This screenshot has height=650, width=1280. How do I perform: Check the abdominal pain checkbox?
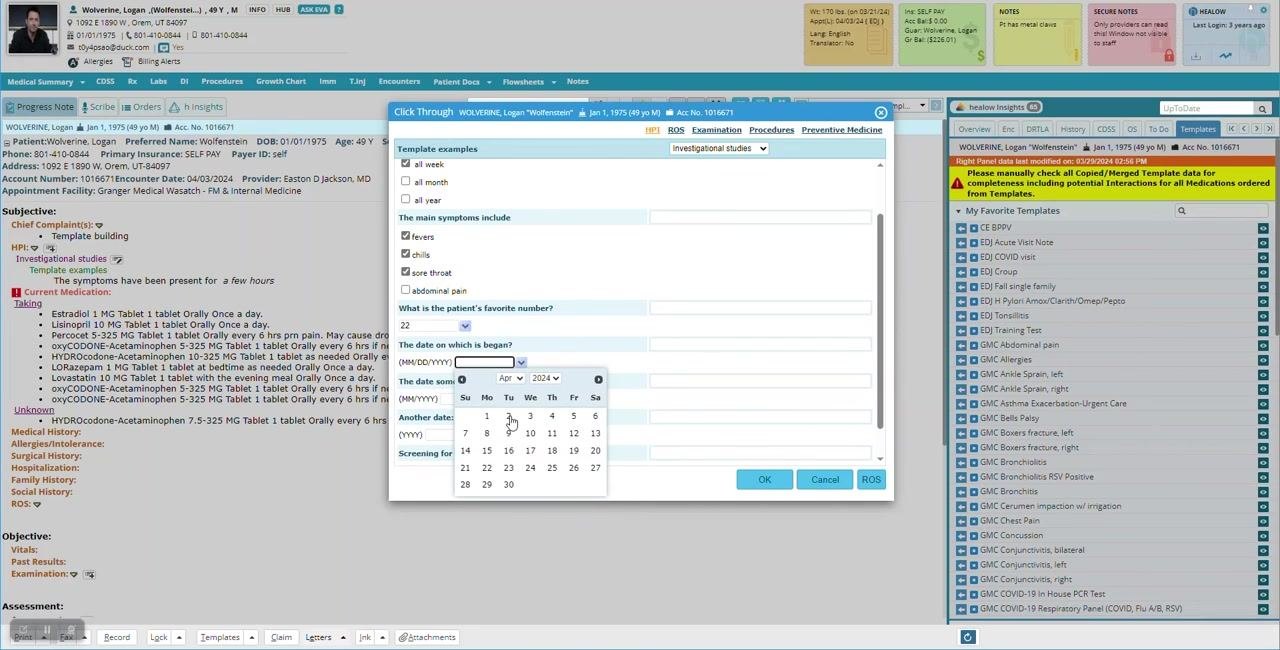(405, 290)
